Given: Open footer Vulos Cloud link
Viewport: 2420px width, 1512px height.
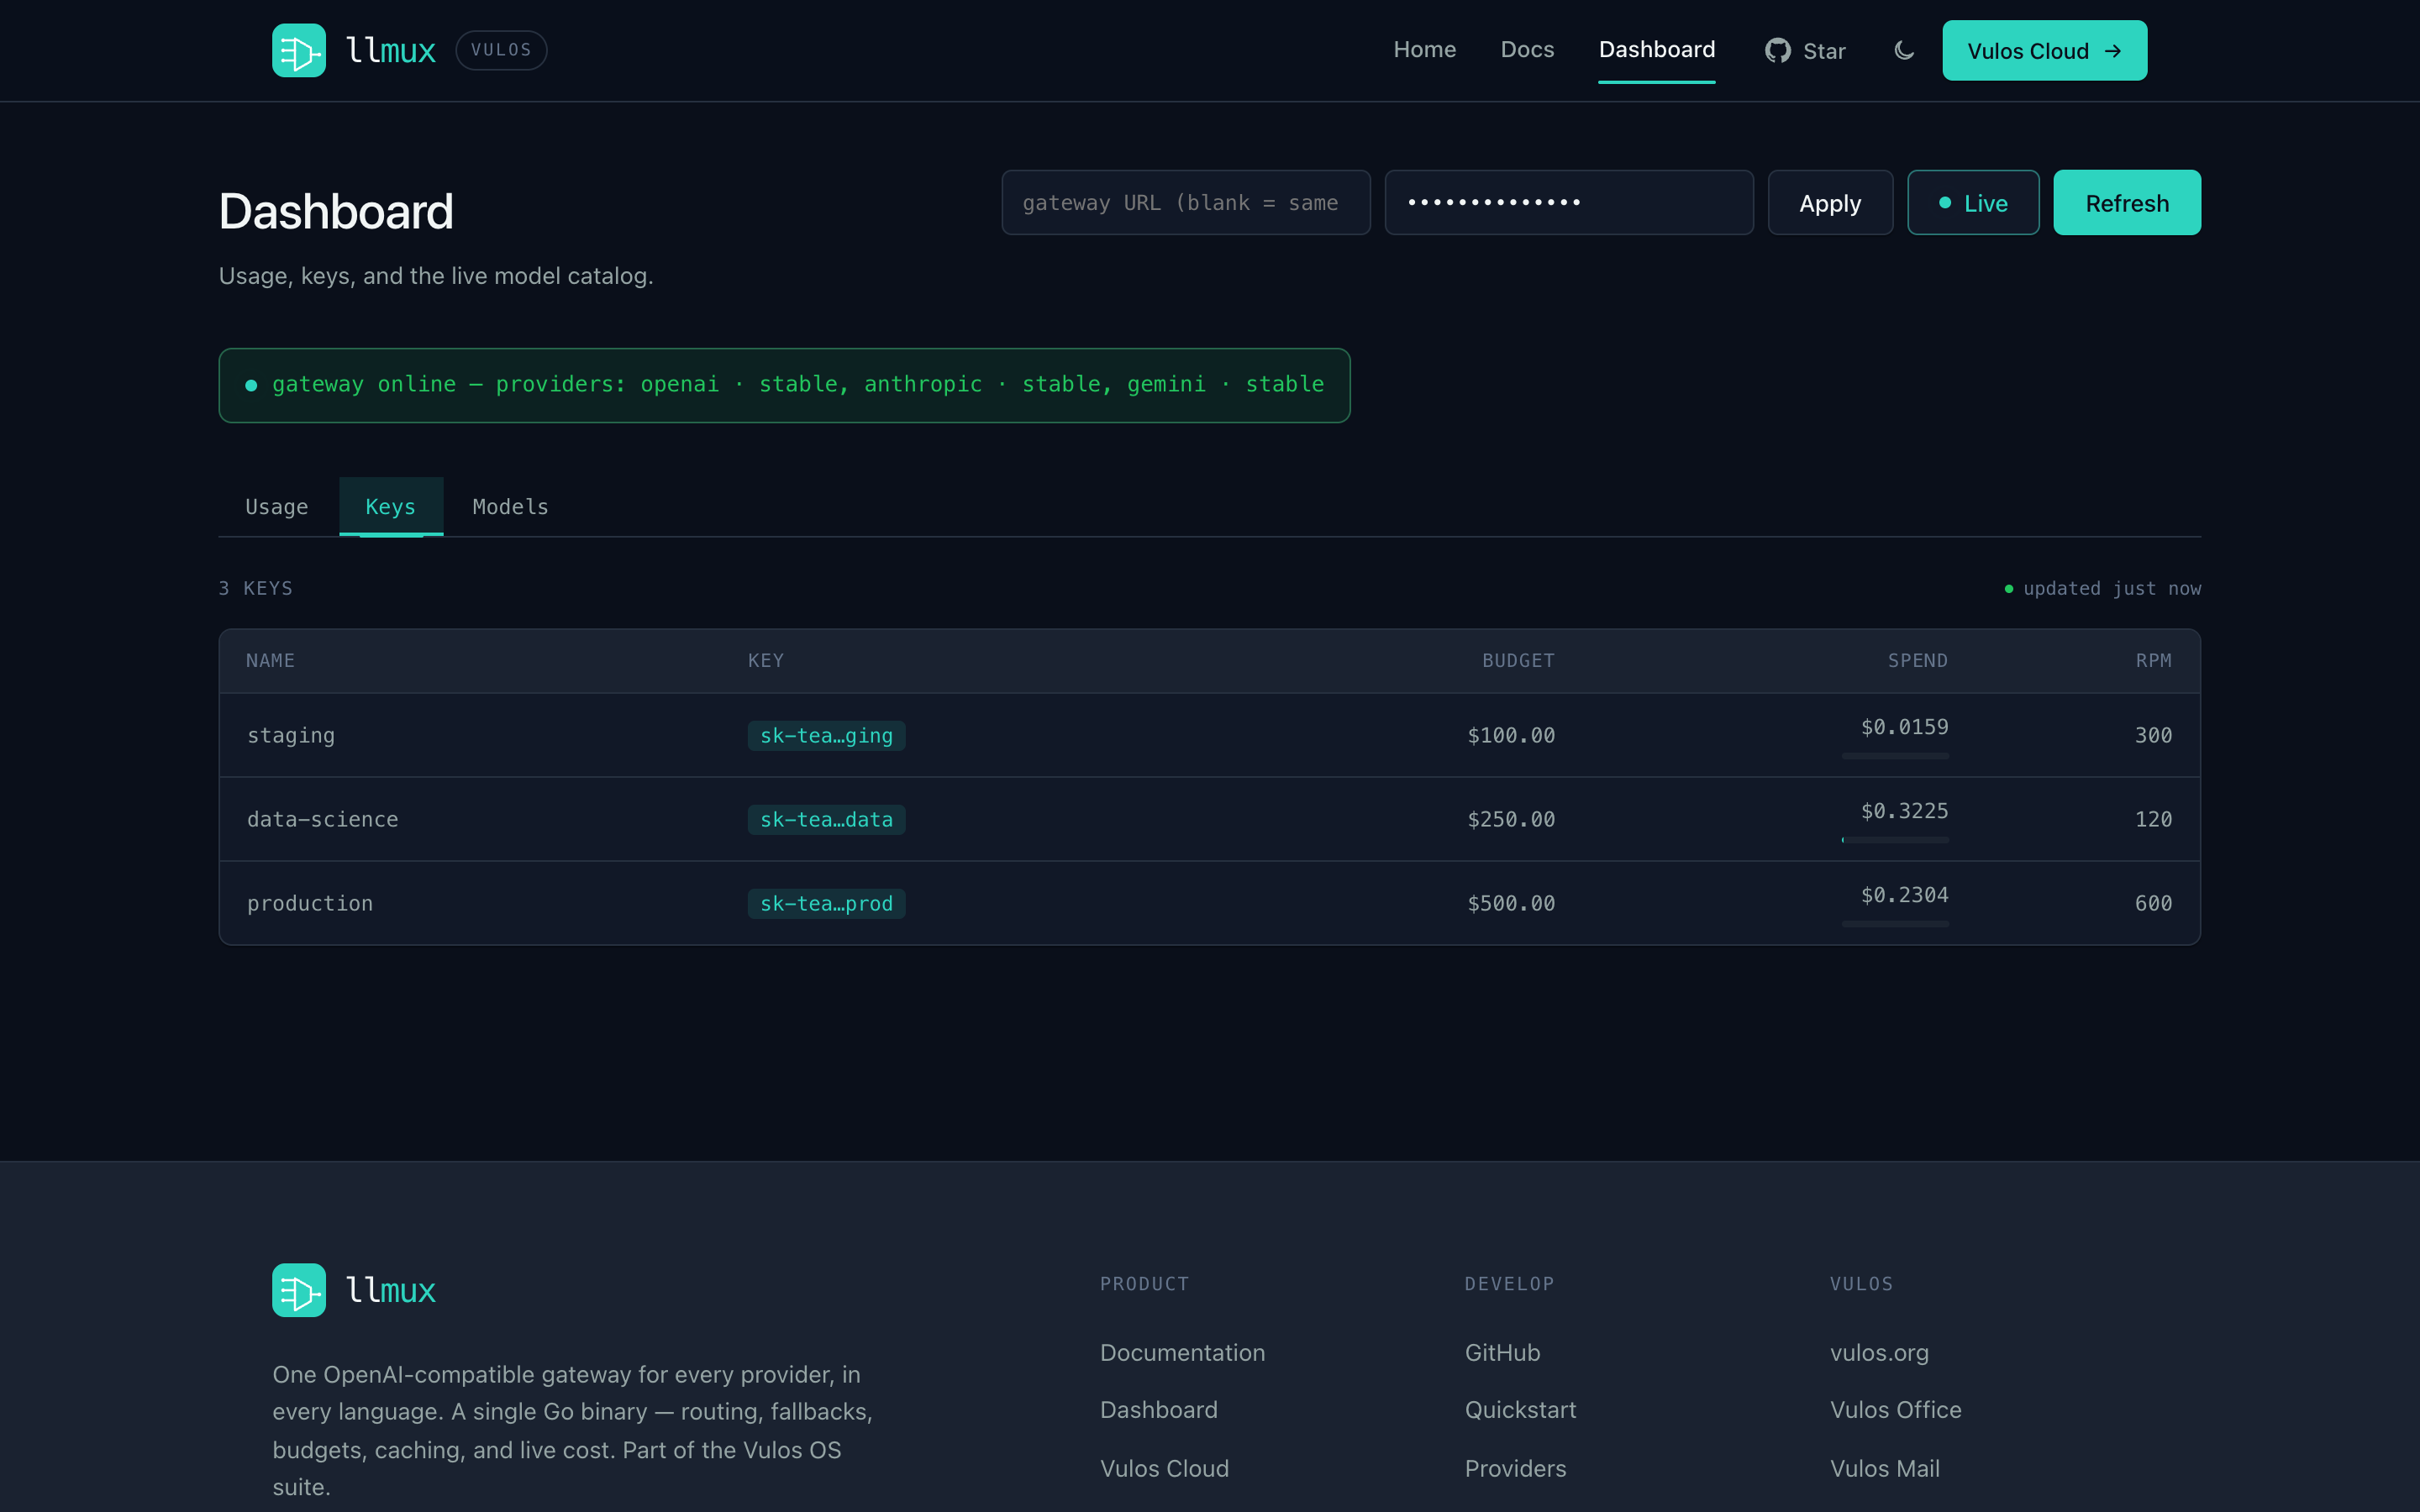Looking at the screenshot, I should click(1164, 1469).
